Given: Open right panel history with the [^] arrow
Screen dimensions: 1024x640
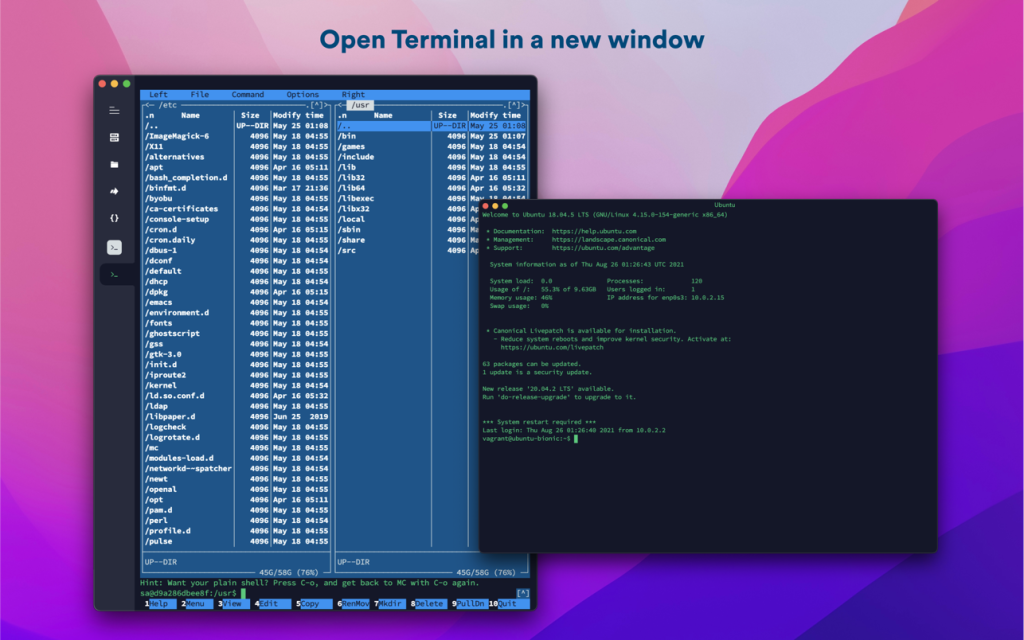Looking at the screenshot, I should 516,104.
